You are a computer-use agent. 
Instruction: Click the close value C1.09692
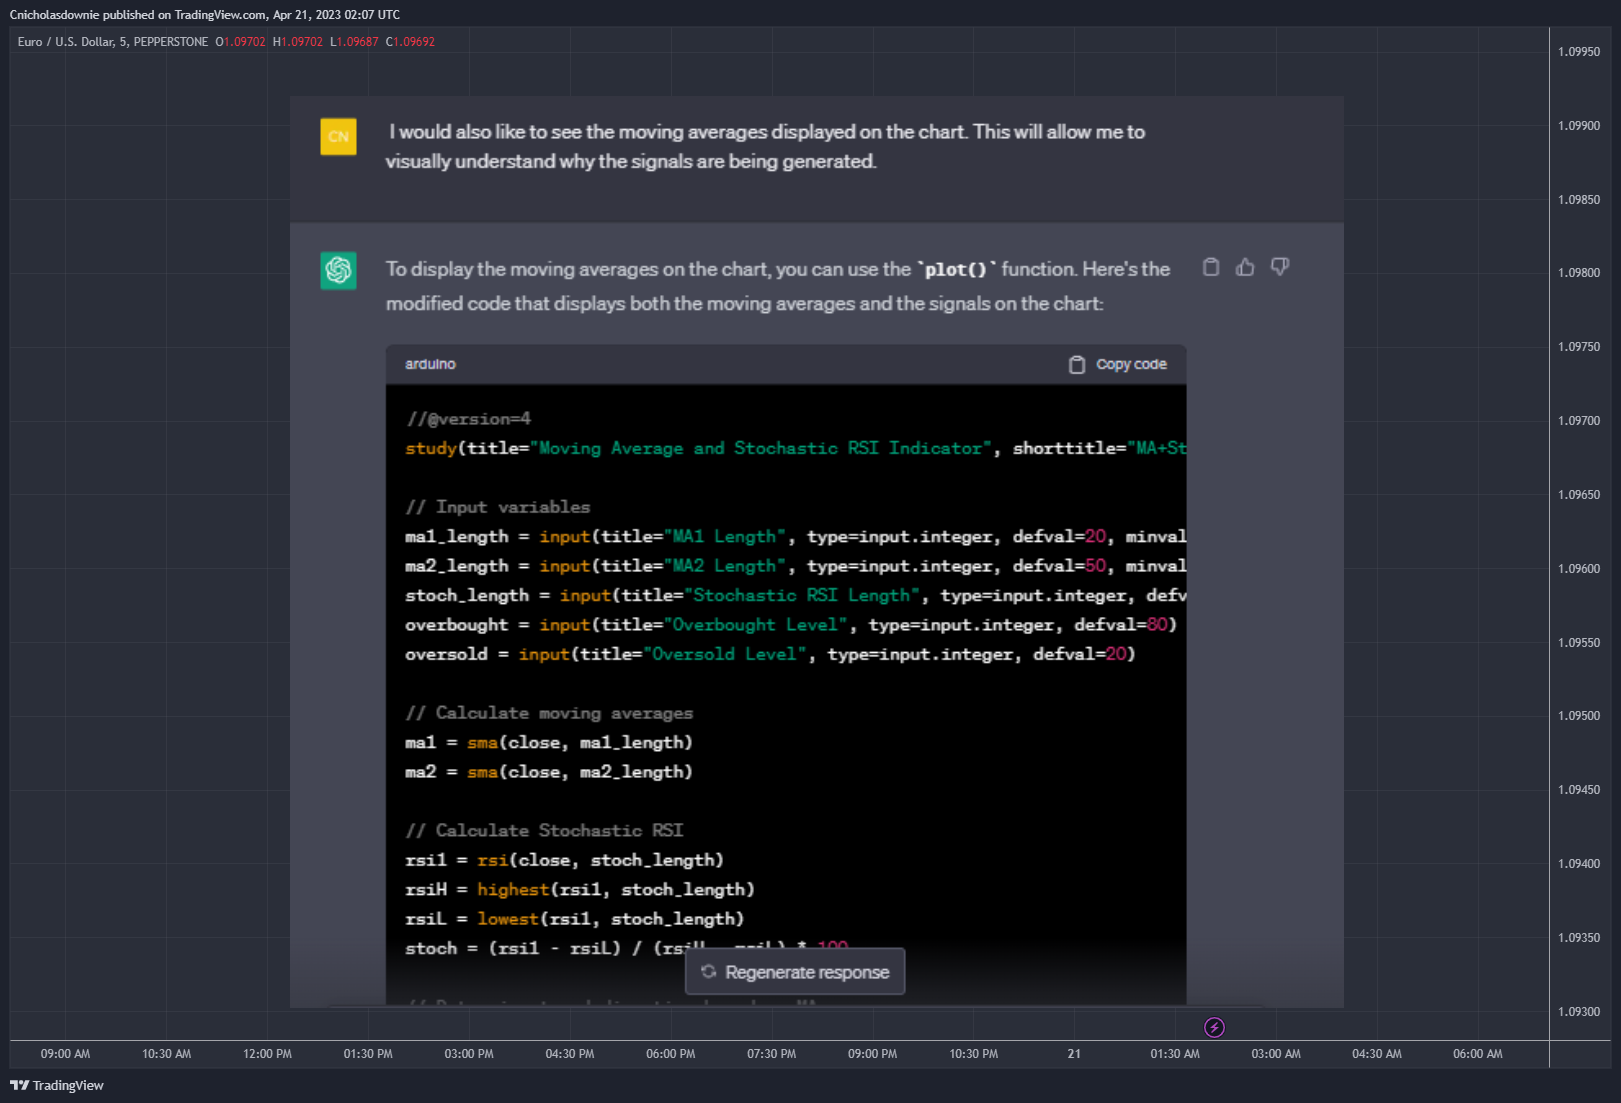(x=410, y=42)
